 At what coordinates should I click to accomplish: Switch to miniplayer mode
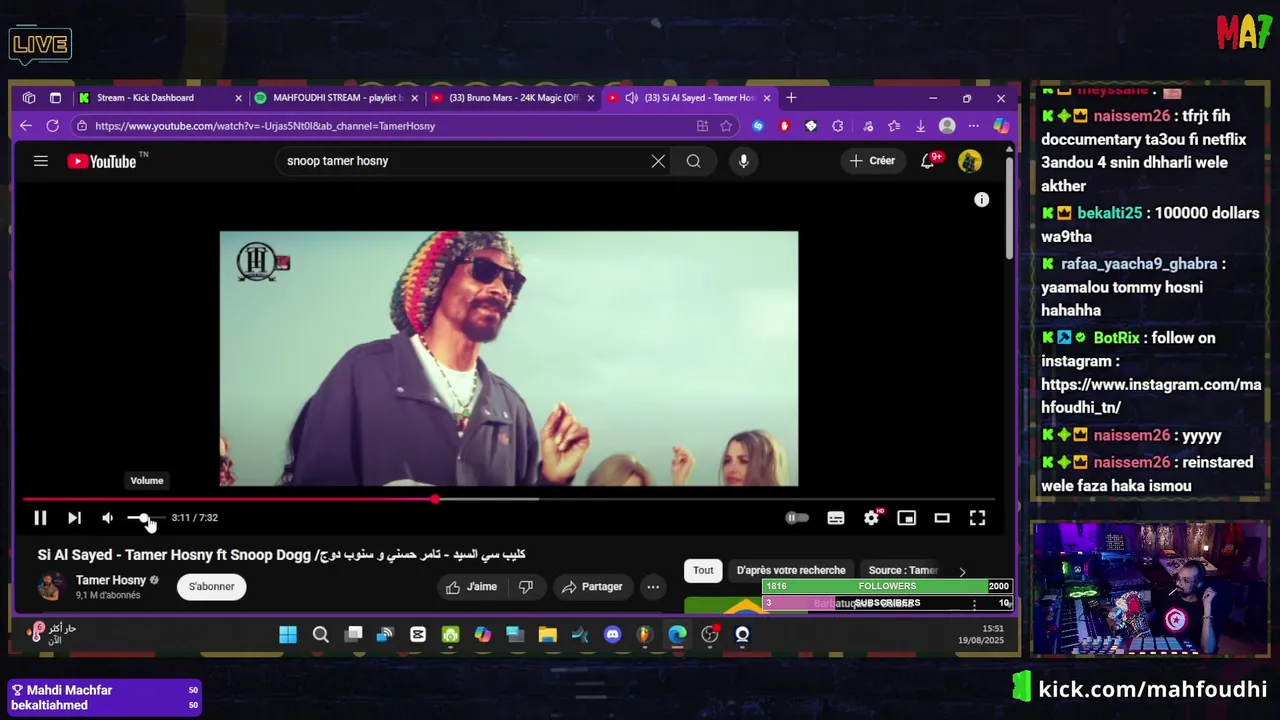[x=907, y=518]
